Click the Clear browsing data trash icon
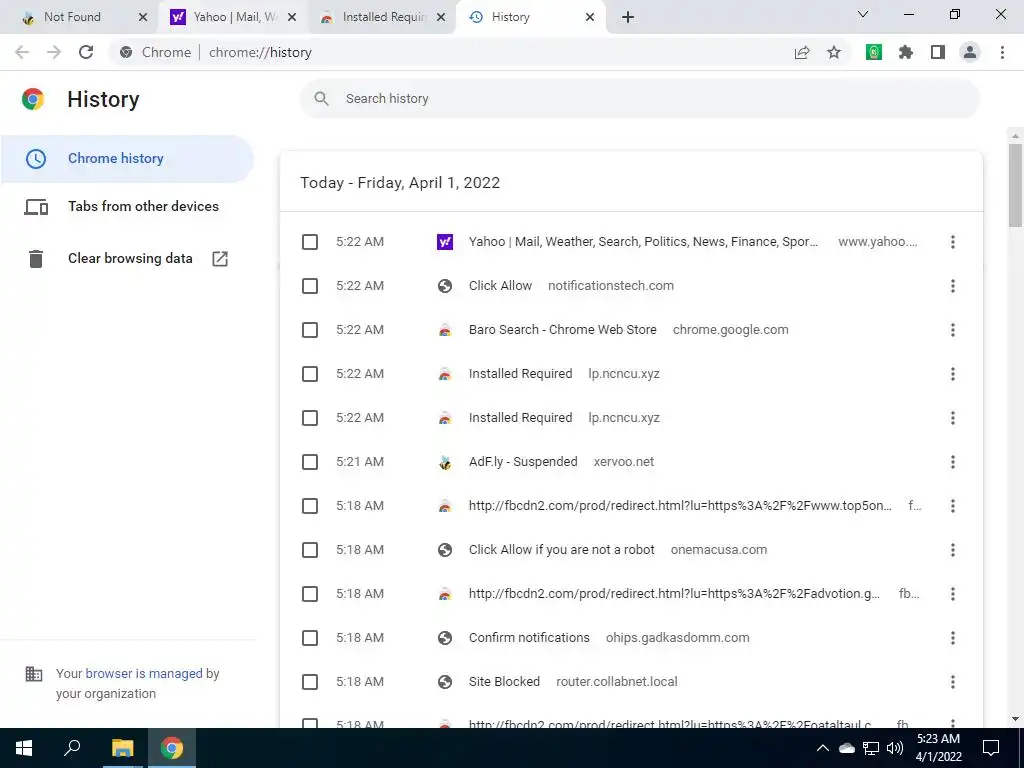This screenshot has width=1024, height=768. pos(36,259)
